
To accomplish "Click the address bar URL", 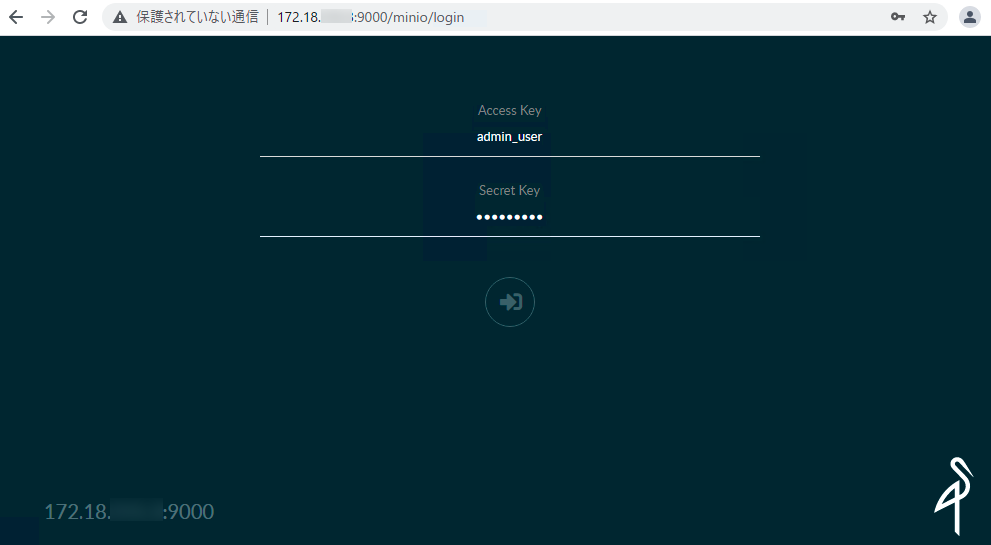I will (x=371, y=17).
